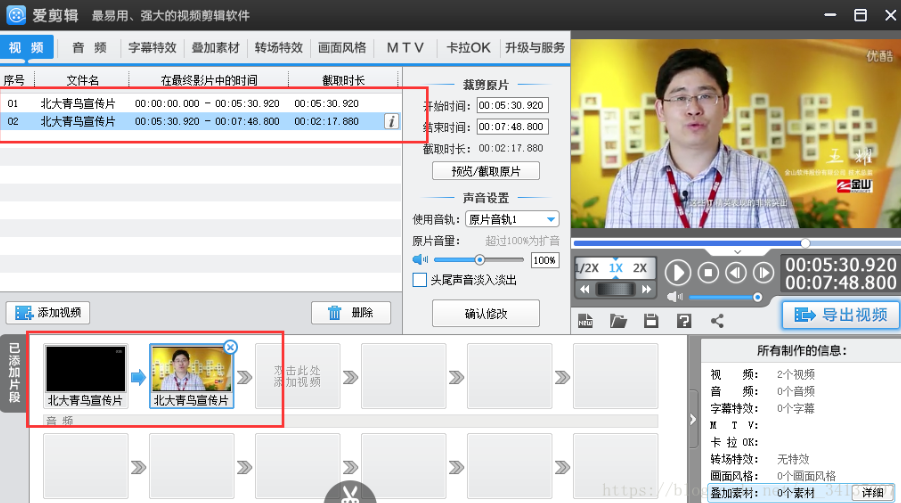
Task: Open 转场特效 tab
Action: point(279,48)
